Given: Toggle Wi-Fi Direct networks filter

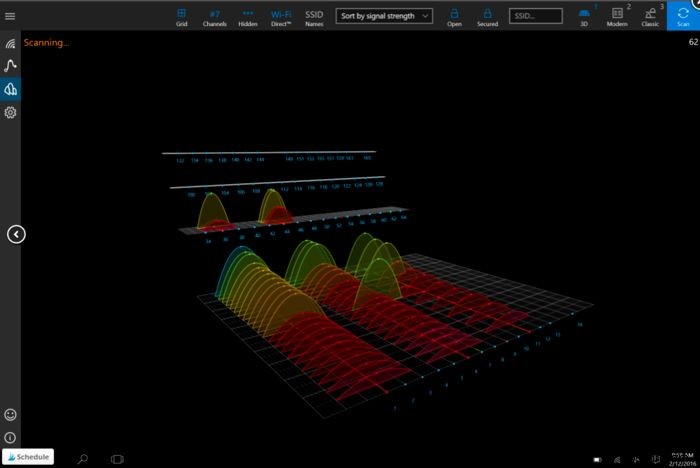Looking at the screenshot, I should pos(281,16).
